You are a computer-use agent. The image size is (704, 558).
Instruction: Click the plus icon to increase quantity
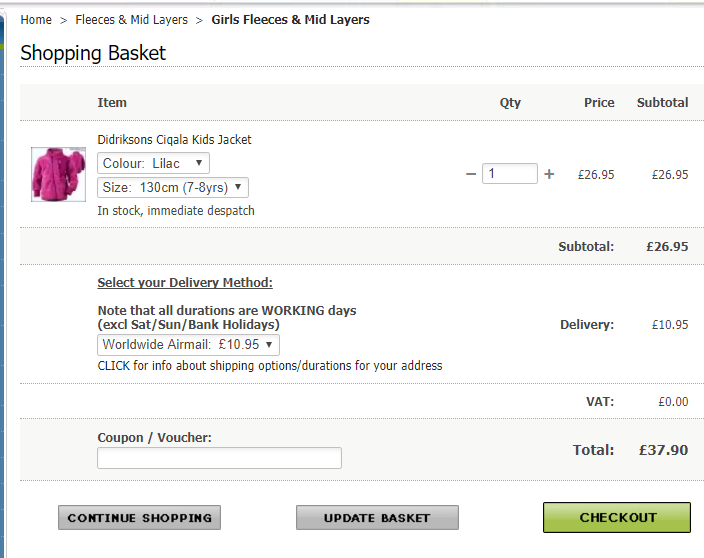click(549, 174)
